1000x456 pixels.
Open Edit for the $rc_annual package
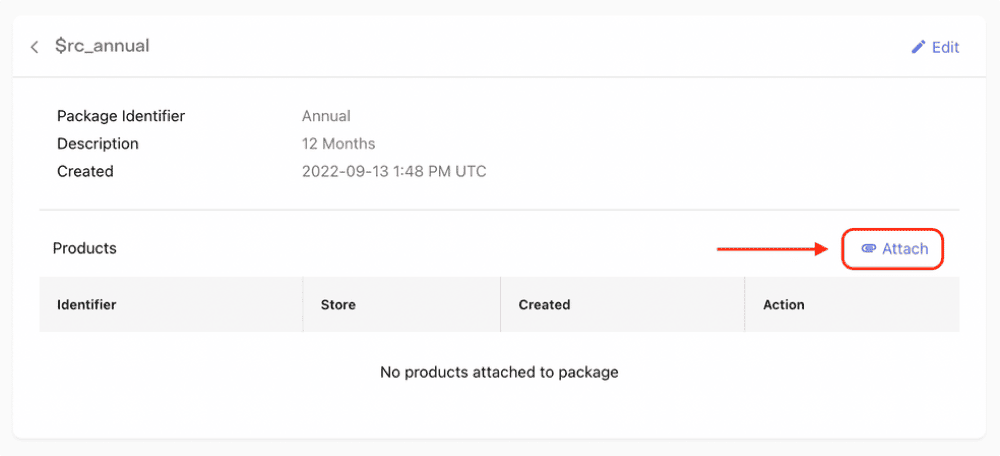(x=935, y=47)
